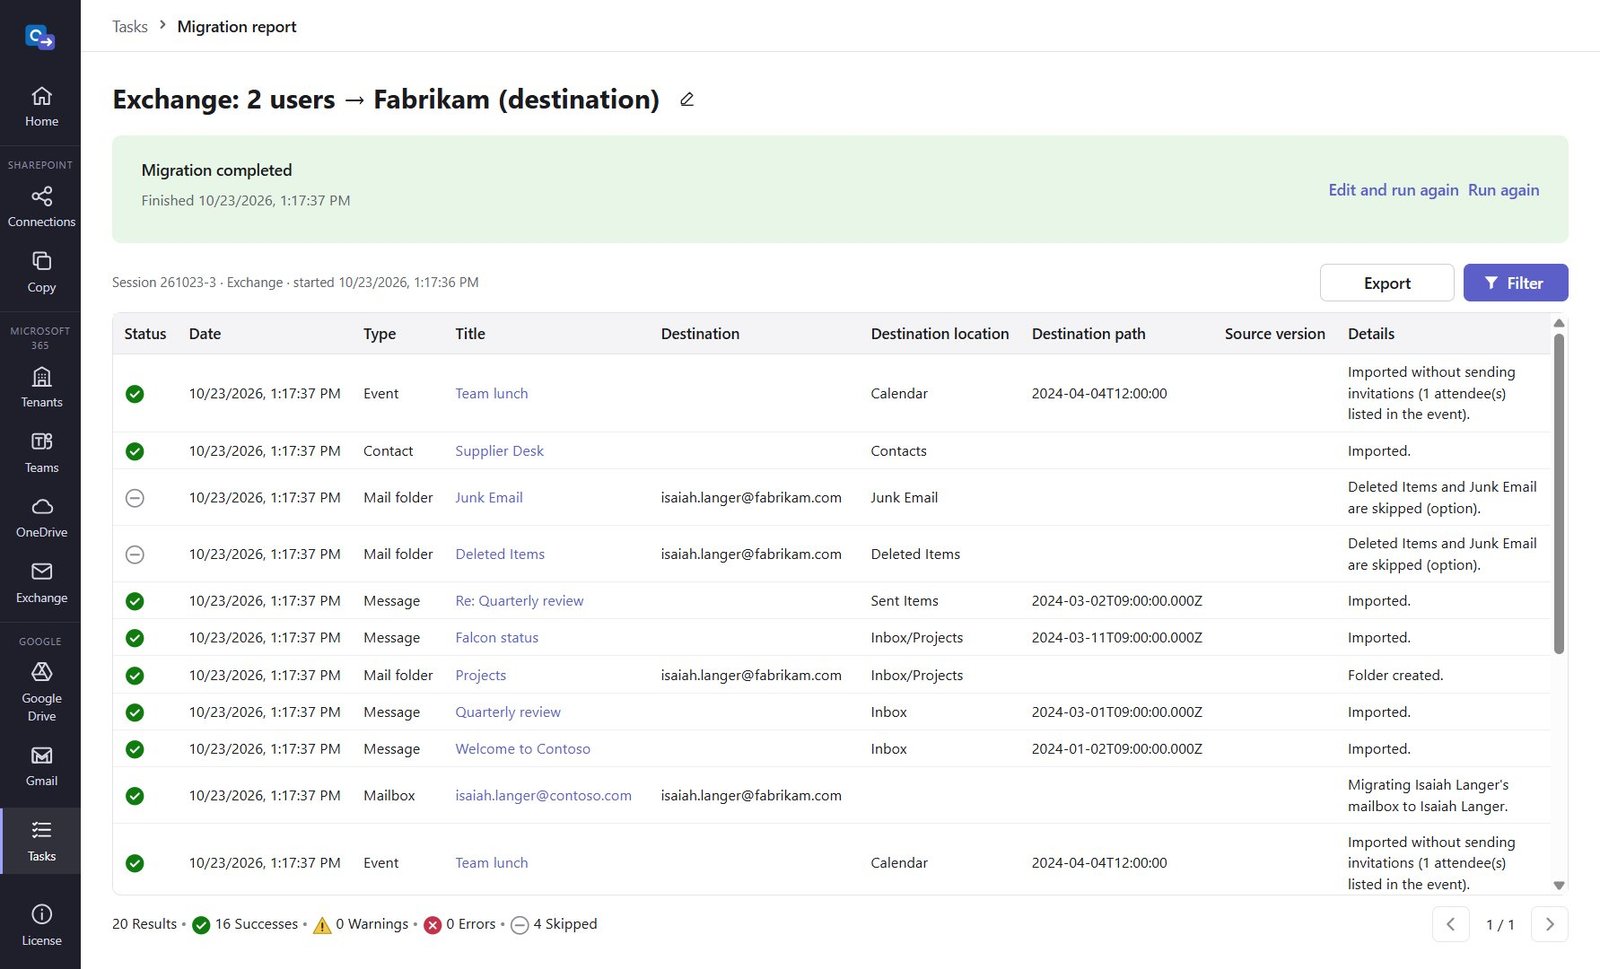Click the 2024-03-11T09:00:00.000Z path cell
This screenshot has height=969, width=1600.
pyautogui.click(x=1117, y=638)
